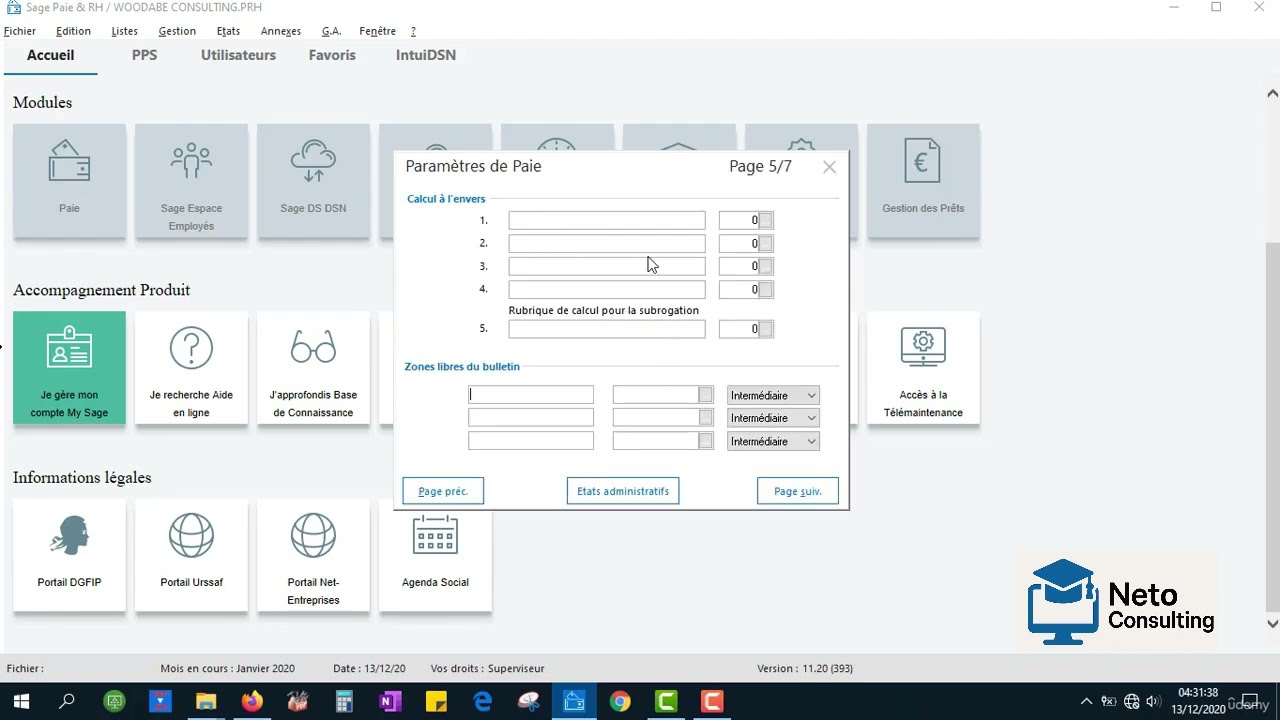Open selector button of second Zones libres row
The height and width of the screenshot is (720, 1280).
coord(706,418)
